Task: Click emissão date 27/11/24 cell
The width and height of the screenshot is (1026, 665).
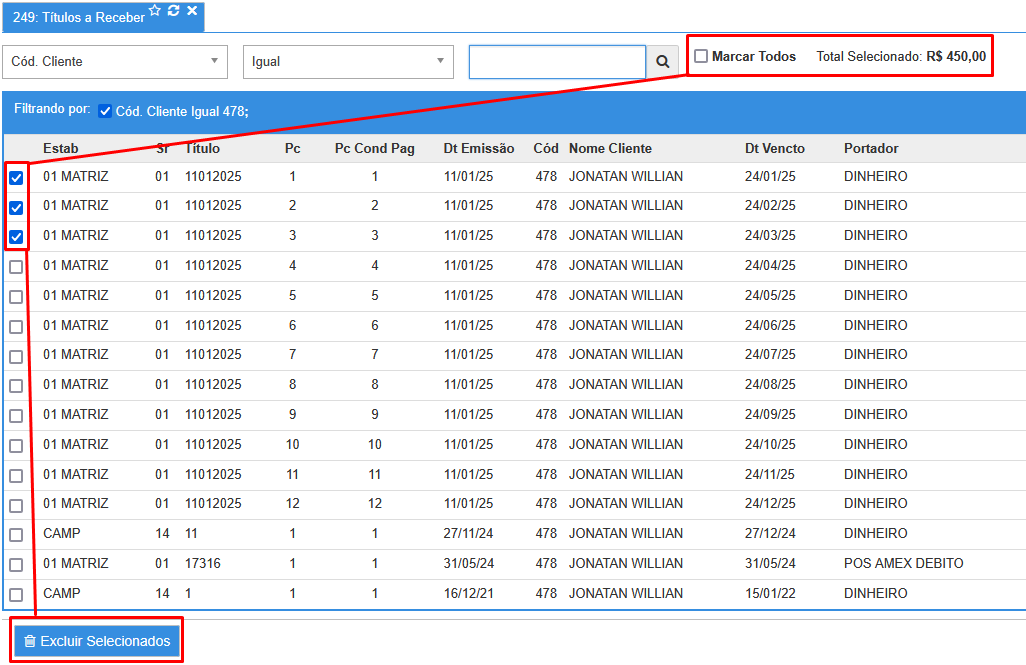Action: pyautogui.click(x=468, y=533)
